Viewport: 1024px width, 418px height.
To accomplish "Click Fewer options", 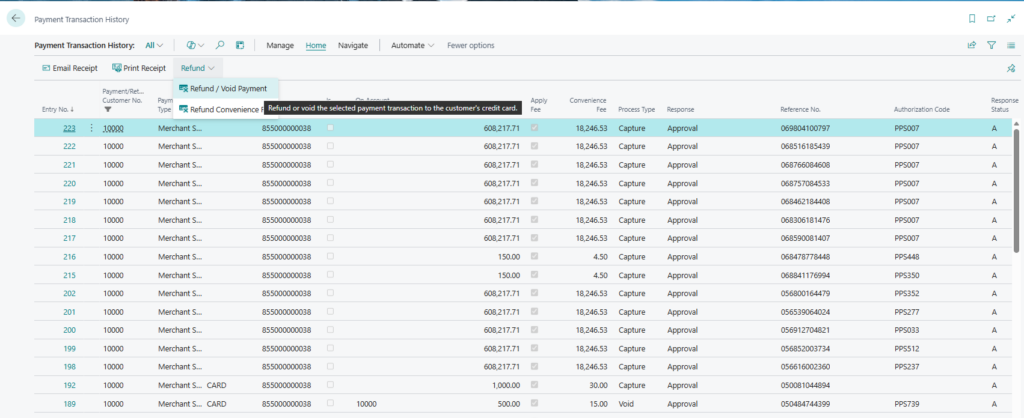I will coord(471,46).
